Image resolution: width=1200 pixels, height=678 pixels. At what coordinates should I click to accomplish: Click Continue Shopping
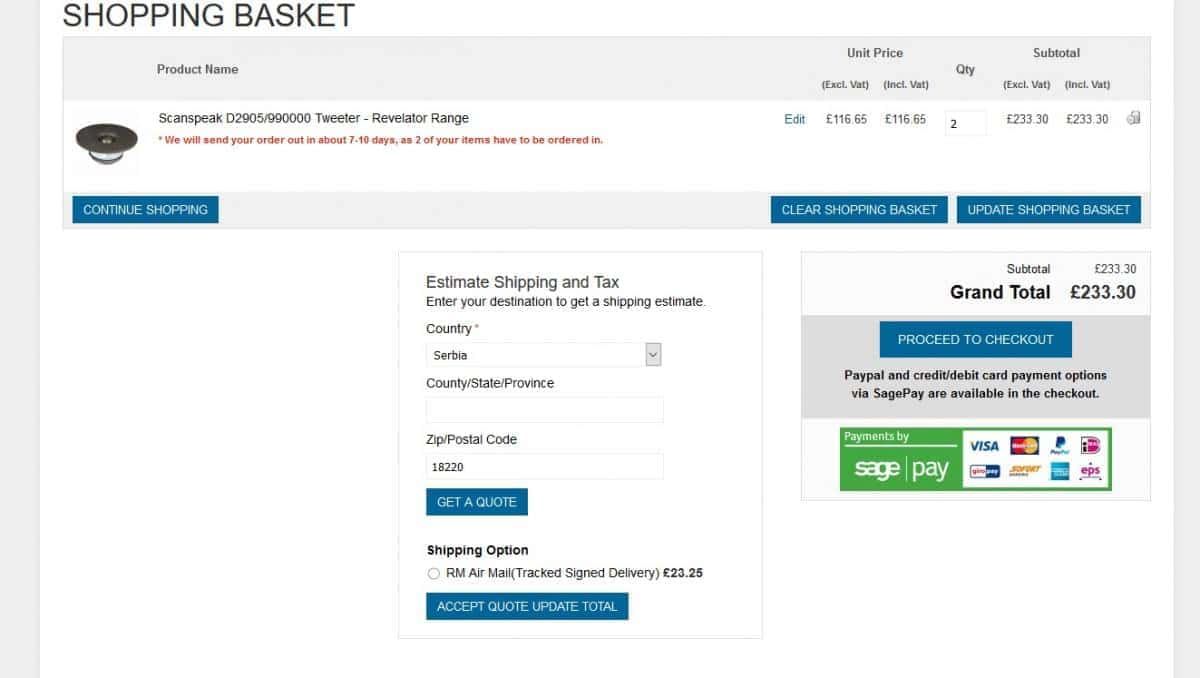click(145, 210)
